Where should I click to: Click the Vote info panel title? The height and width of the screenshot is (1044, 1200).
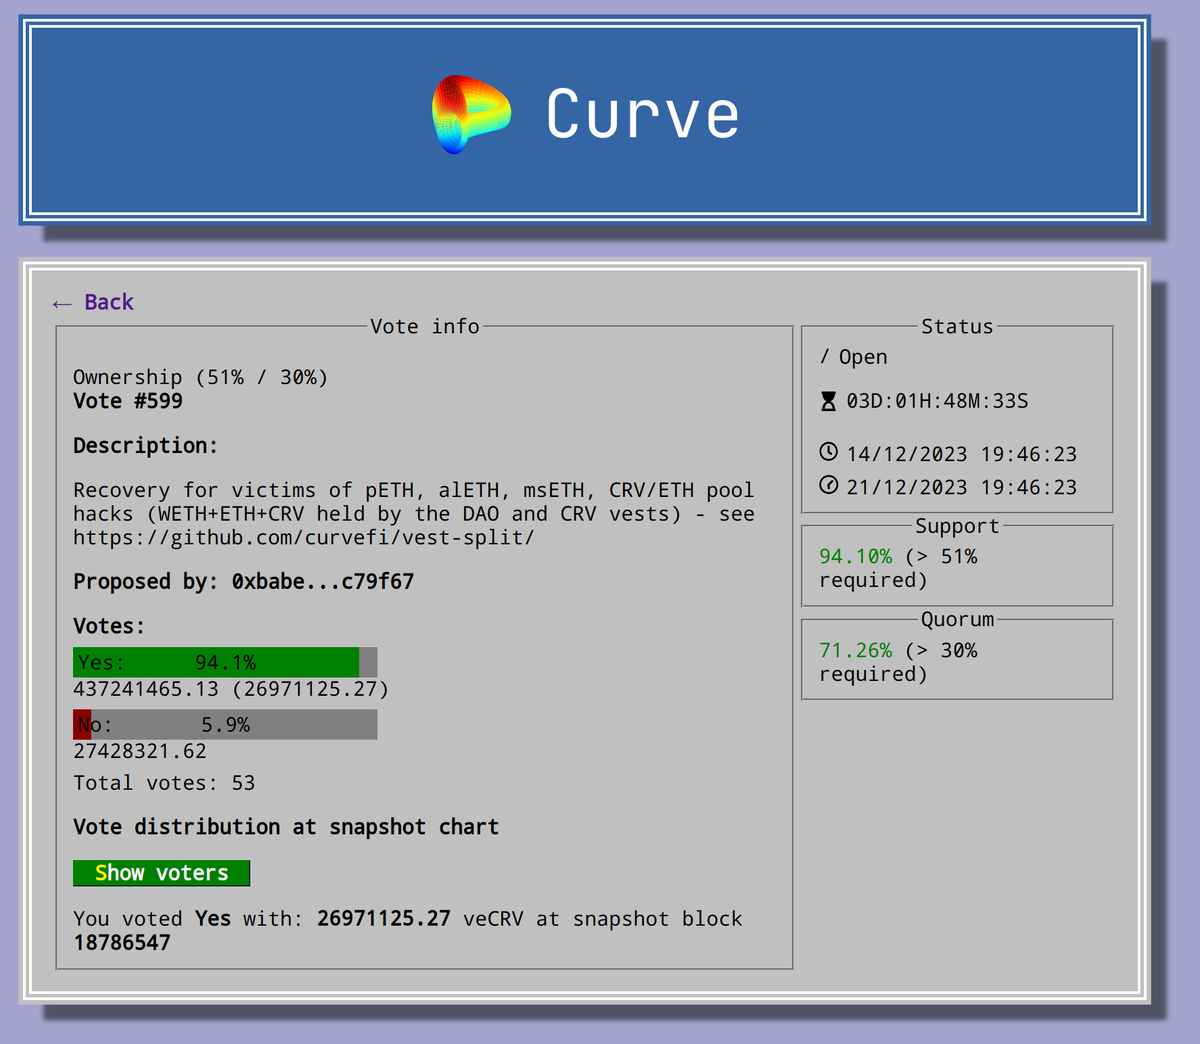425,327
